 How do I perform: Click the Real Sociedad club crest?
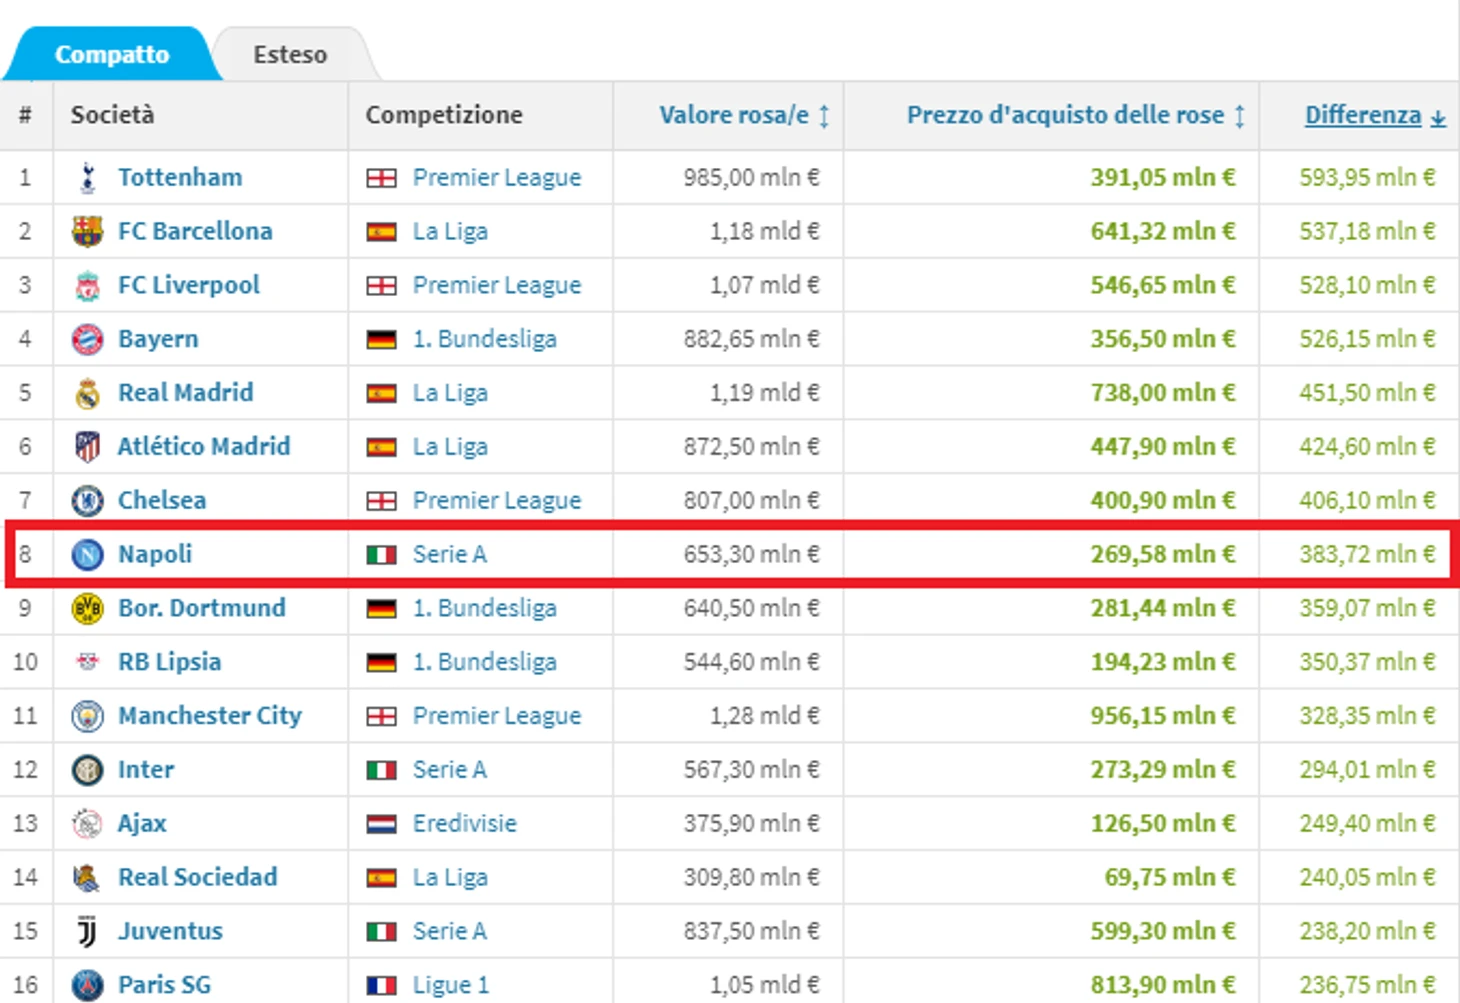[88, 878]
